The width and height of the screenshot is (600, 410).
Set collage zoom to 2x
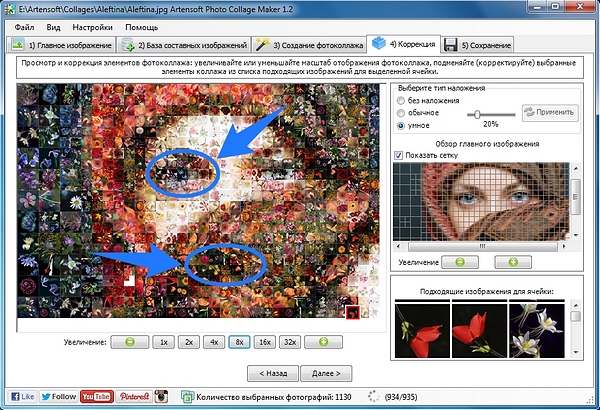tap(189, 342)
